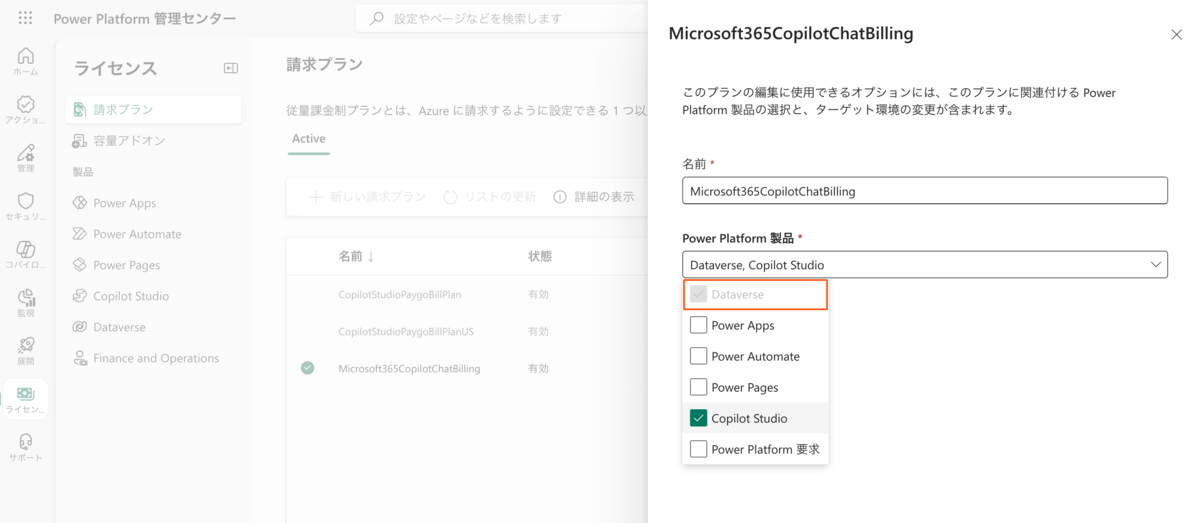The image size is (1200, 523).
Task: Click the green selected-row check icon
Action: coord(307,368)
